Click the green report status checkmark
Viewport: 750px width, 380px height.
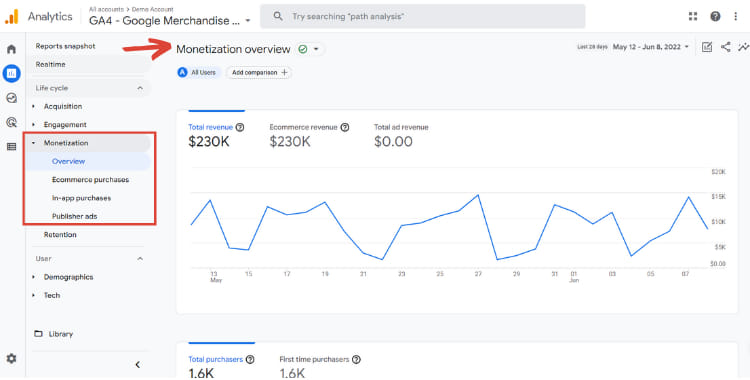[x=302, y=49]
